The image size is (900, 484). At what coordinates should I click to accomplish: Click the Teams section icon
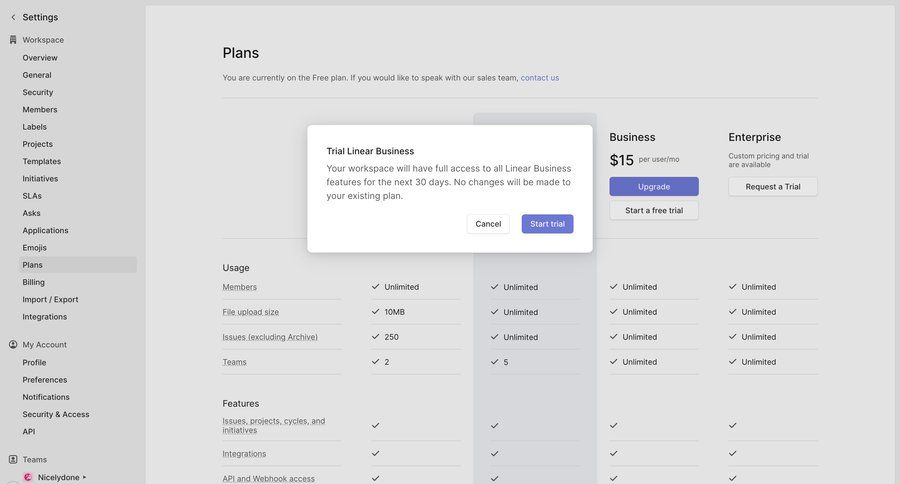13,459
